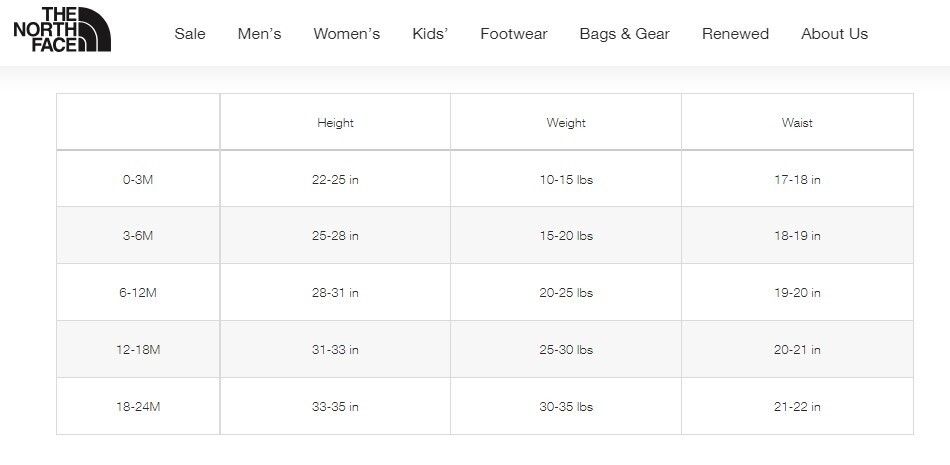This screenshot has height=465, width=950.
Task: Select the 21-22 in waist cell
Action: [x=797, y=407]
